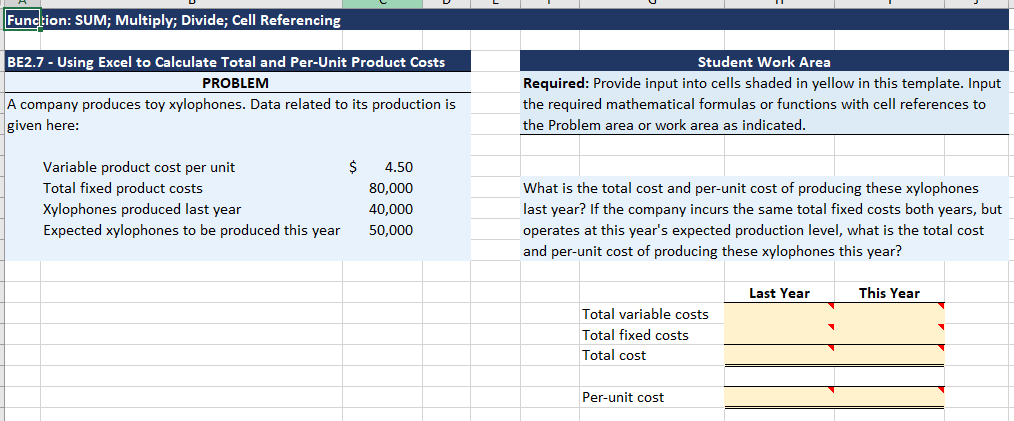This screenshot has height=421, width=1014.
Task: Click the 80,000 fixed costs value
Action: pyautogui.click(x=391, y=188)
